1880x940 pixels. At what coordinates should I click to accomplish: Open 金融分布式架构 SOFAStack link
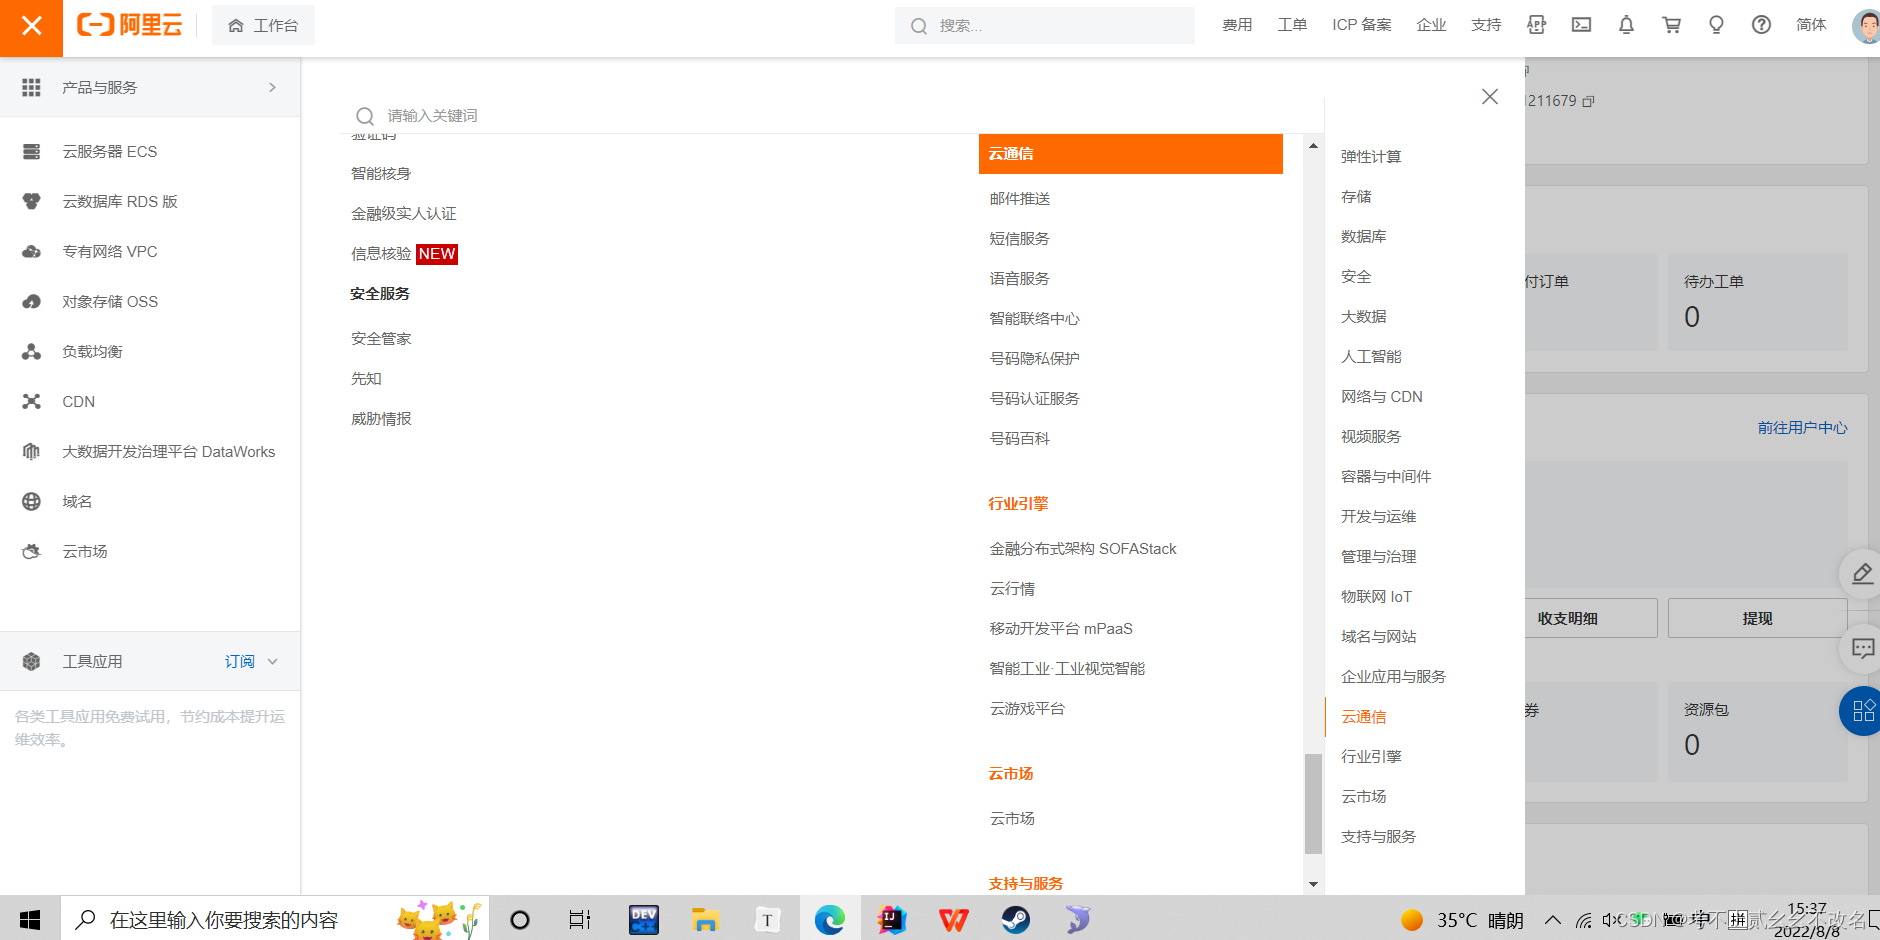[1083, 549]
